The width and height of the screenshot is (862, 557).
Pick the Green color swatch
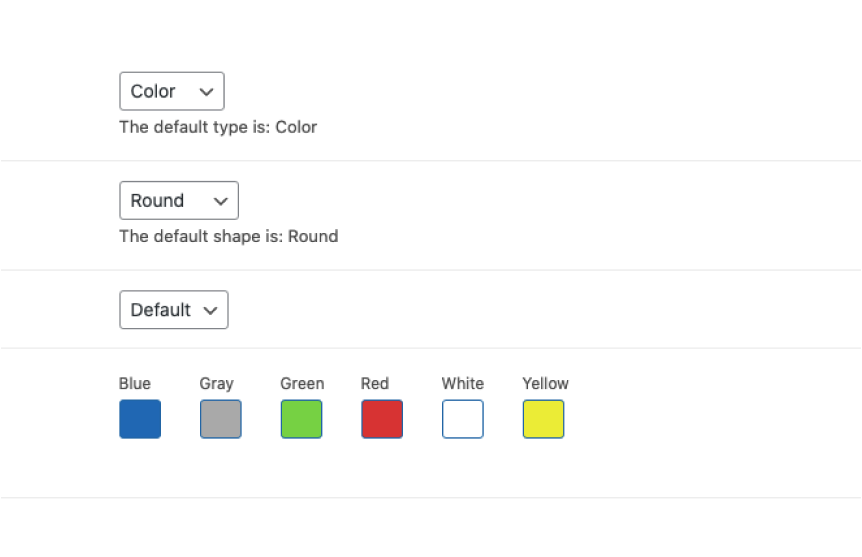coord(301,419)
